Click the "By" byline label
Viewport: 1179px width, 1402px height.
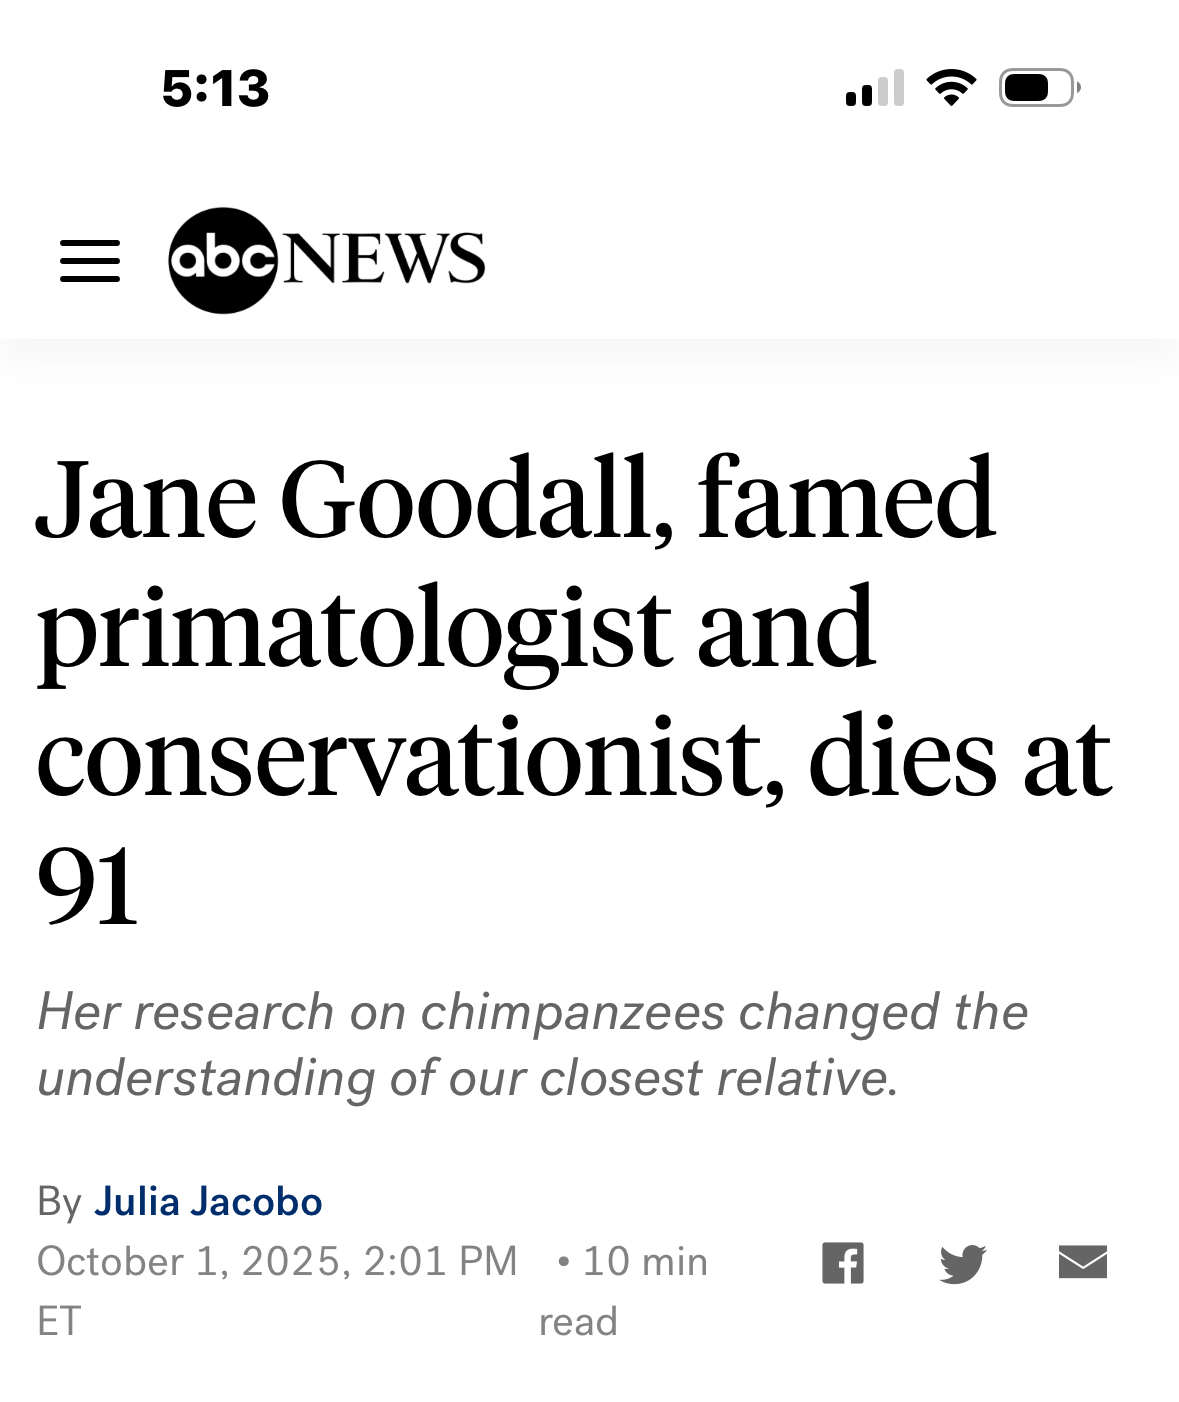click(58, 1201)
